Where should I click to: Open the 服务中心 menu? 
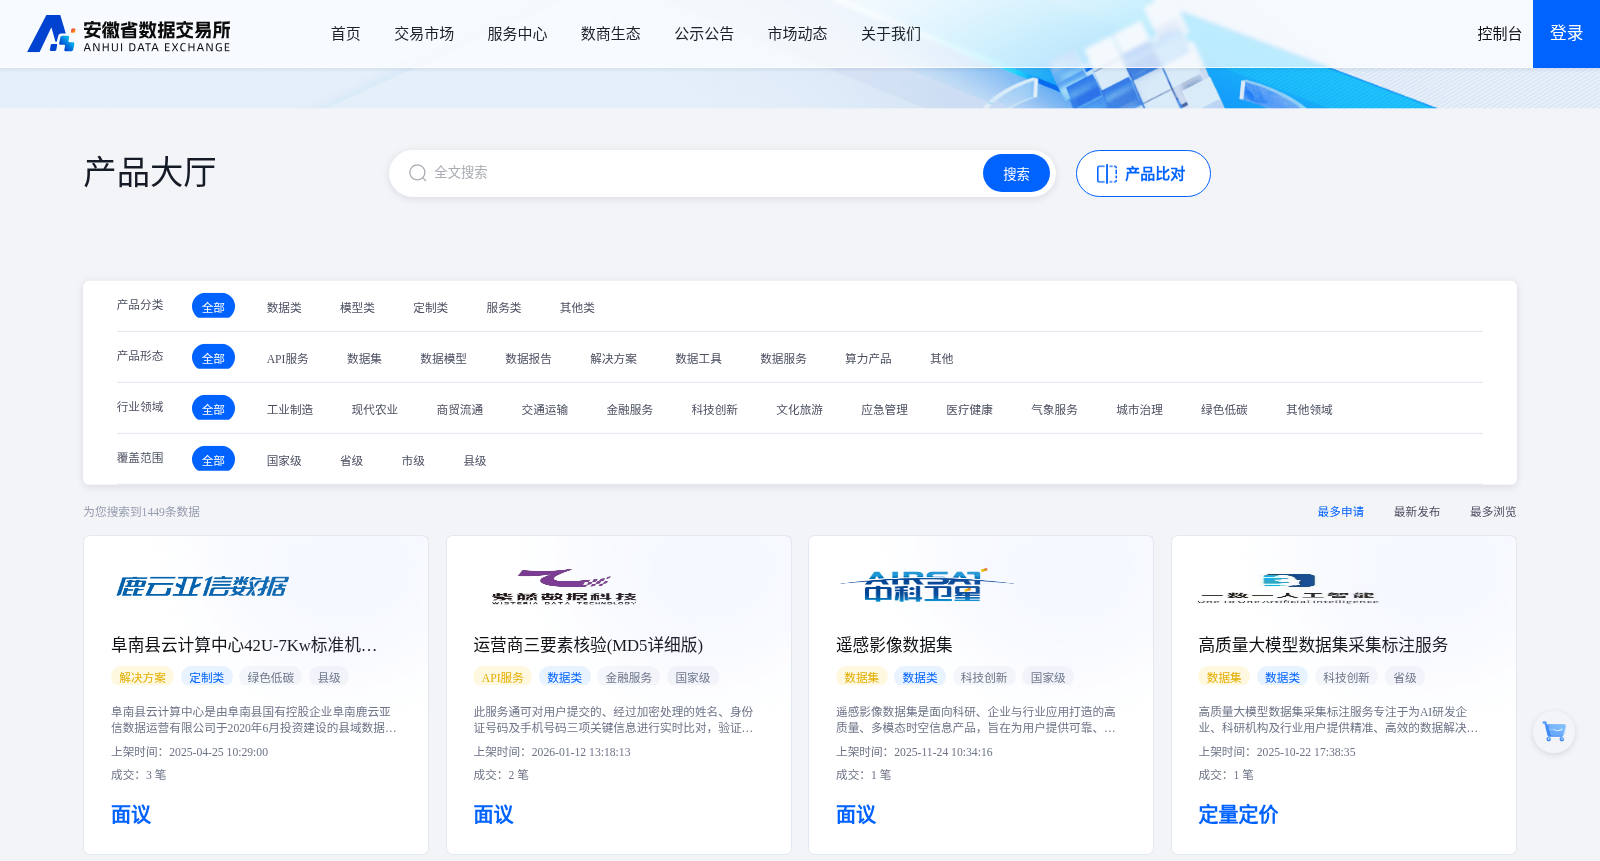(517, 34)
